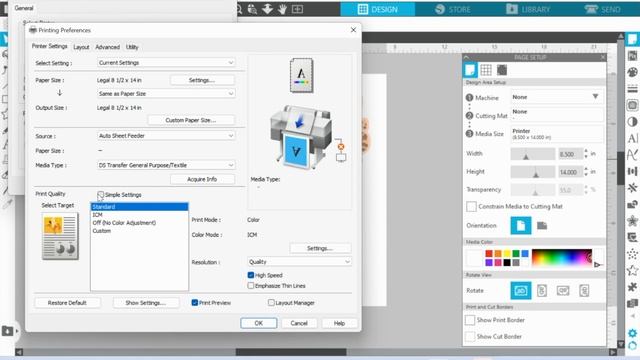Viewport: 640px width, 360px height.
Task: Switch to the Advanced tab
Action: (107, 47)
